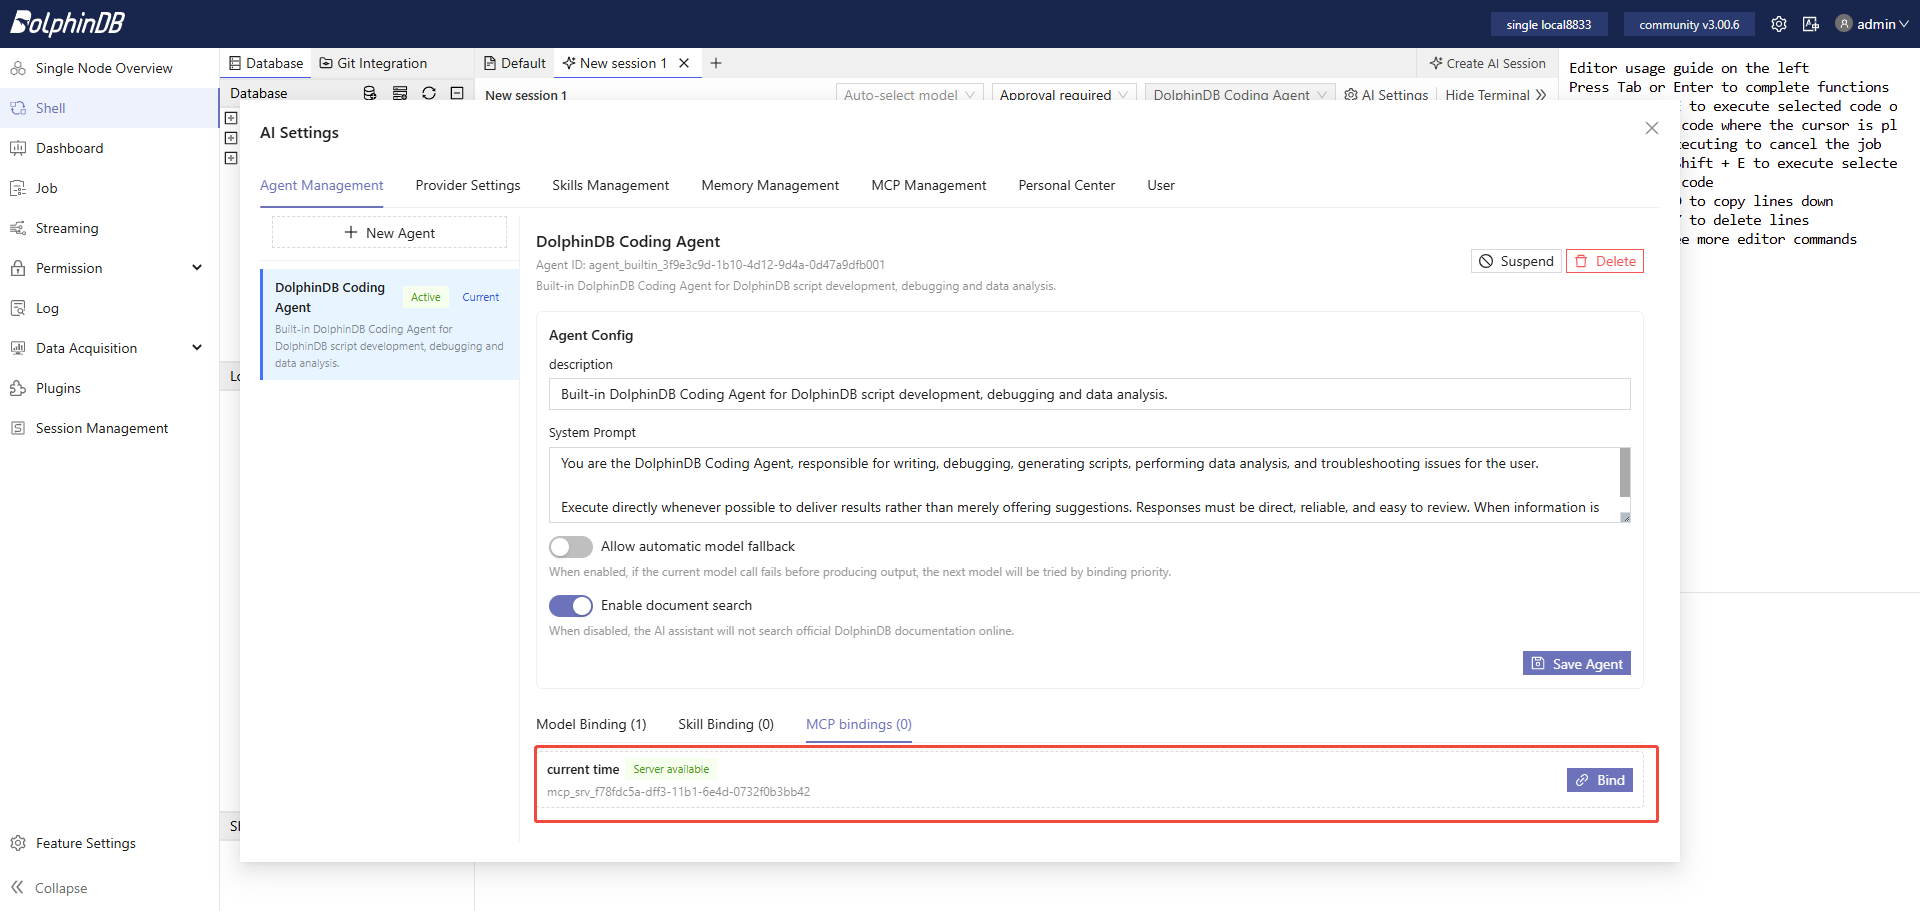Click the System Prompt scrollbar
Image resolution: width=1920 pixels, height=911 pixels.
(1625, 472)
